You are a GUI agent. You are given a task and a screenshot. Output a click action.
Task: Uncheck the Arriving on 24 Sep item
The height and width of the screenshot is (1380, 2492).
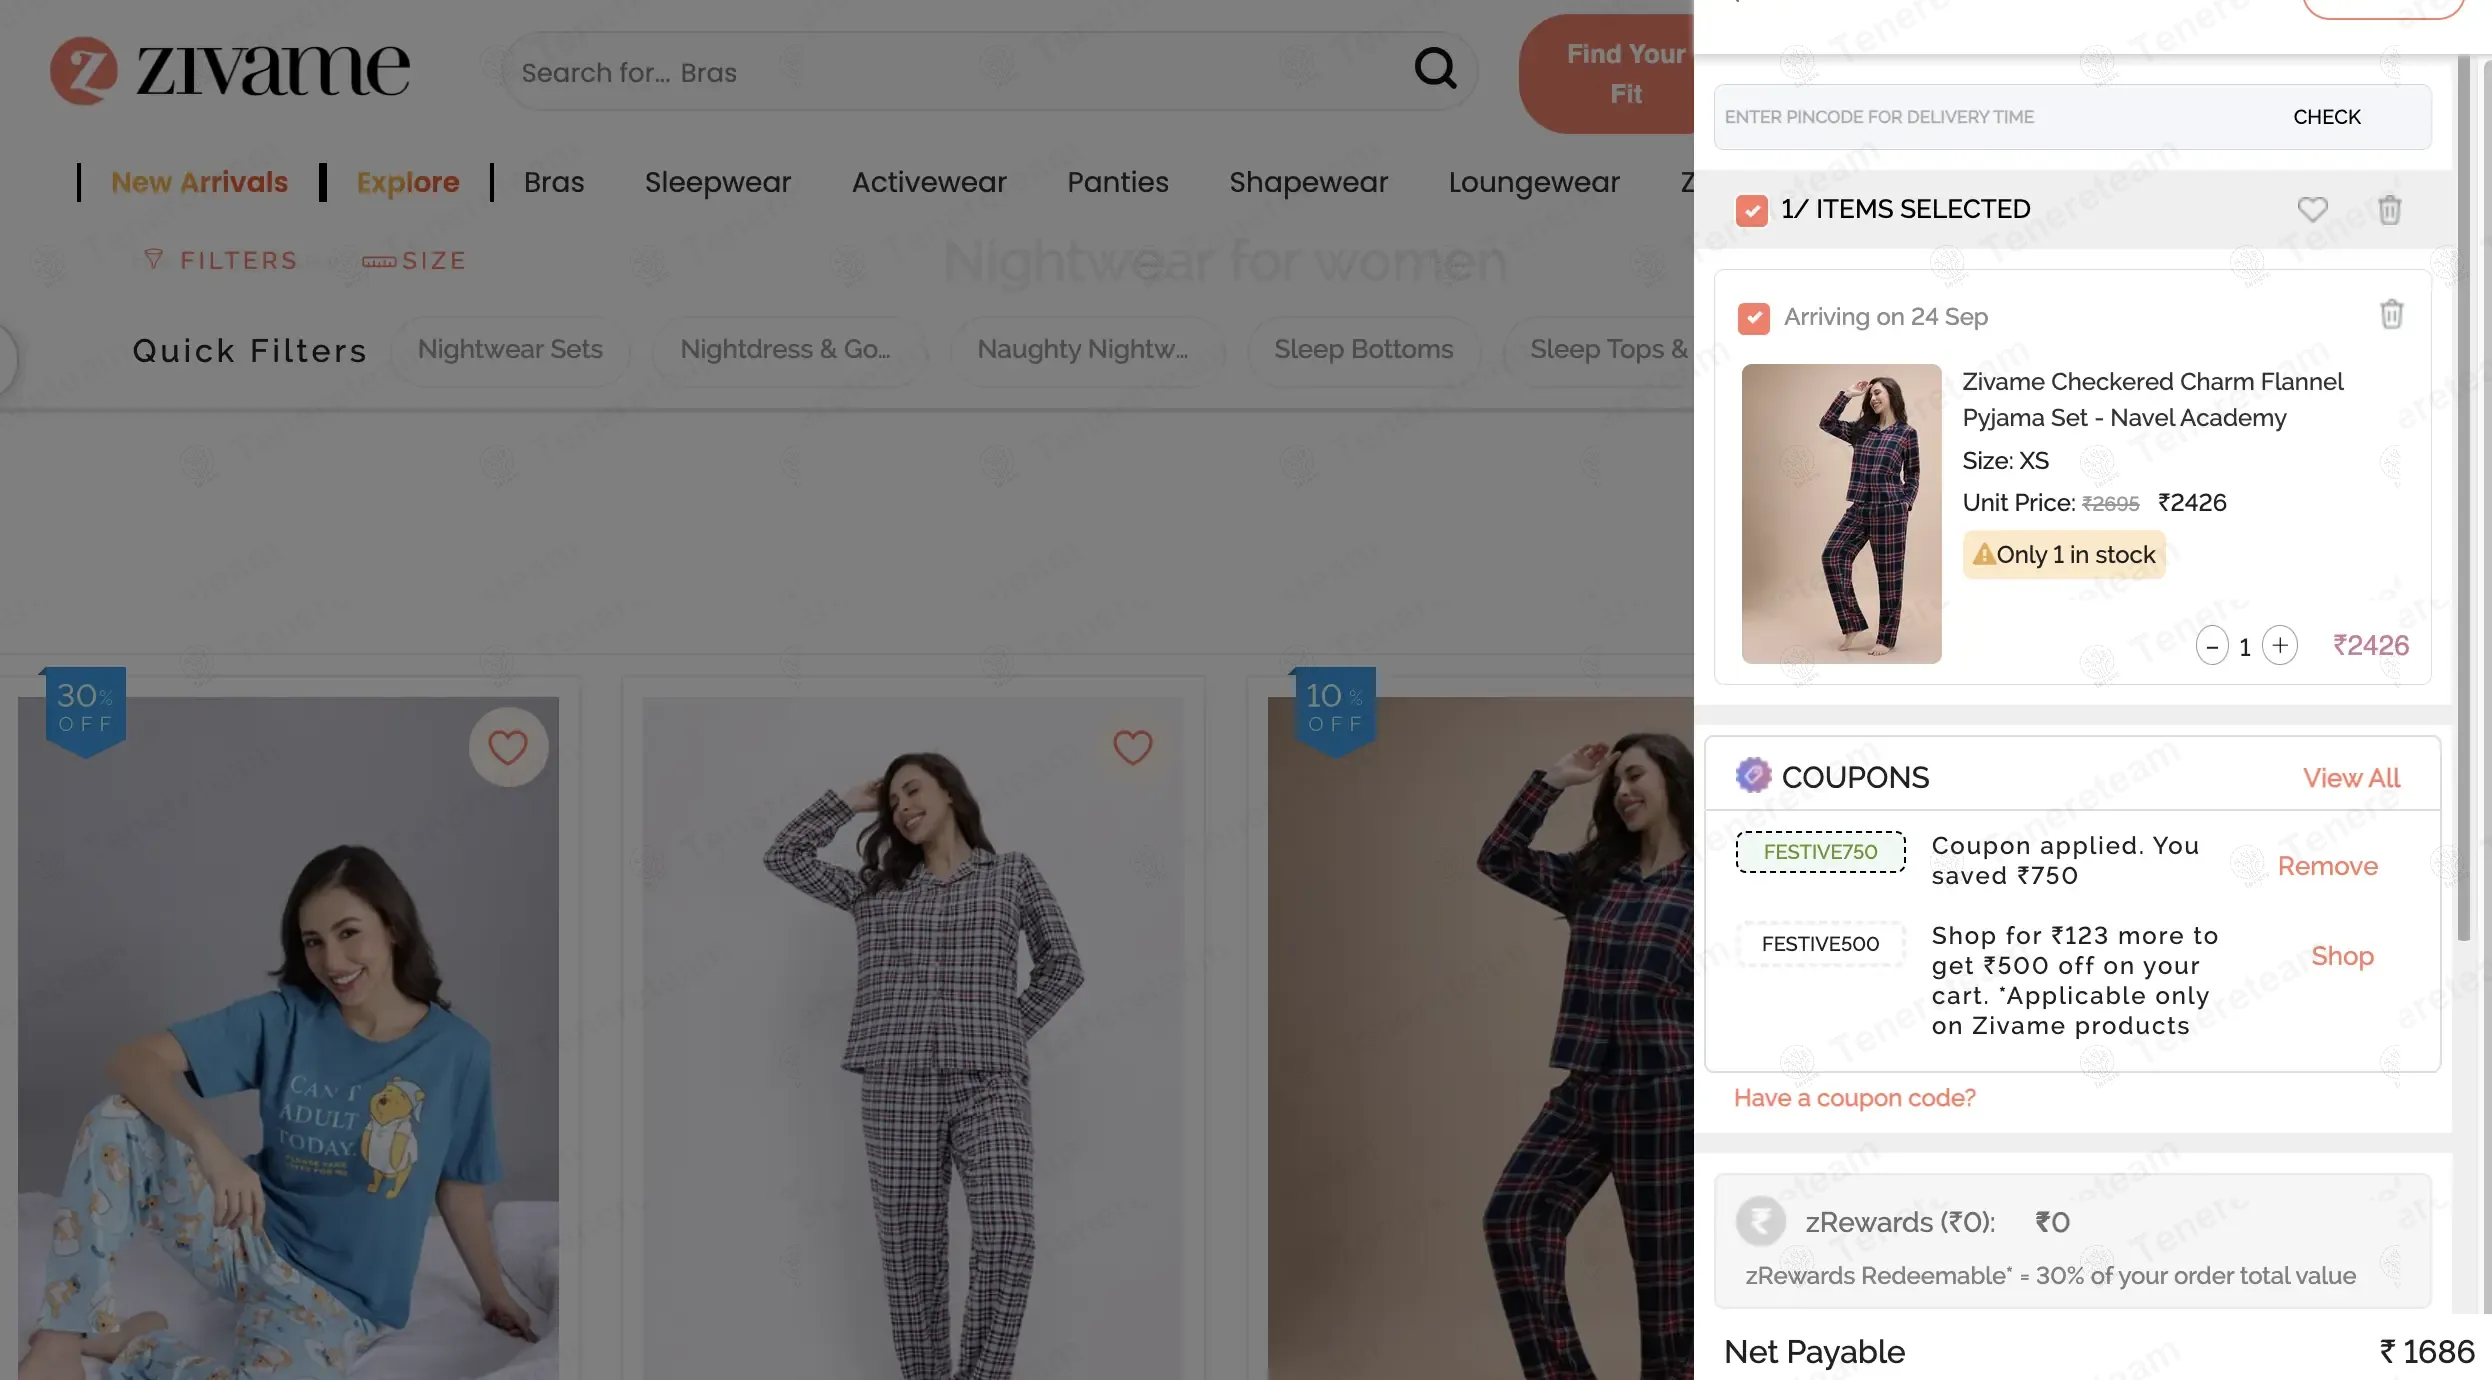(1753, 318)
